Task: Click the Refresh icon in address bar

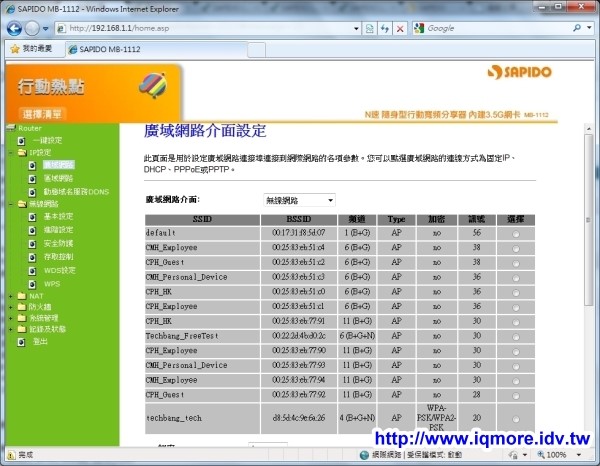Action: 385,28
